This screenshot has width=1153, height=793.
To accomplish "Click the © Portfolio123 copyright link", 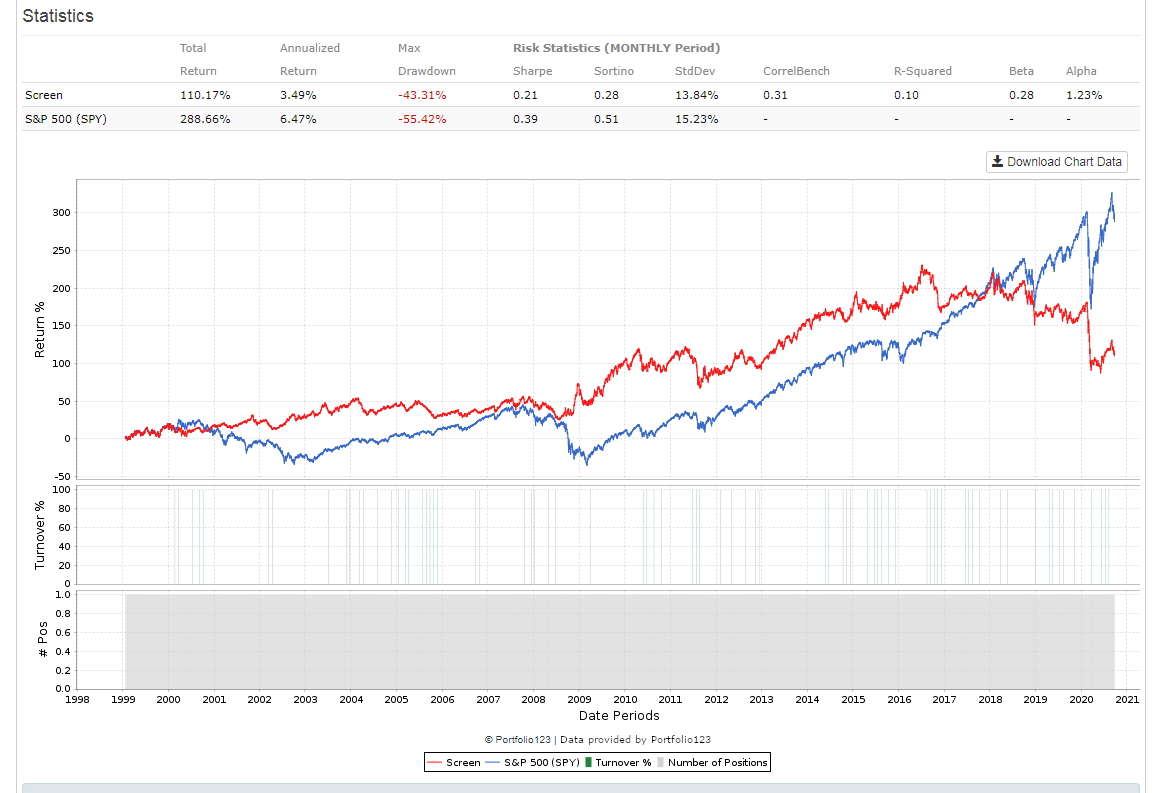I will click(x=517, y=740).
